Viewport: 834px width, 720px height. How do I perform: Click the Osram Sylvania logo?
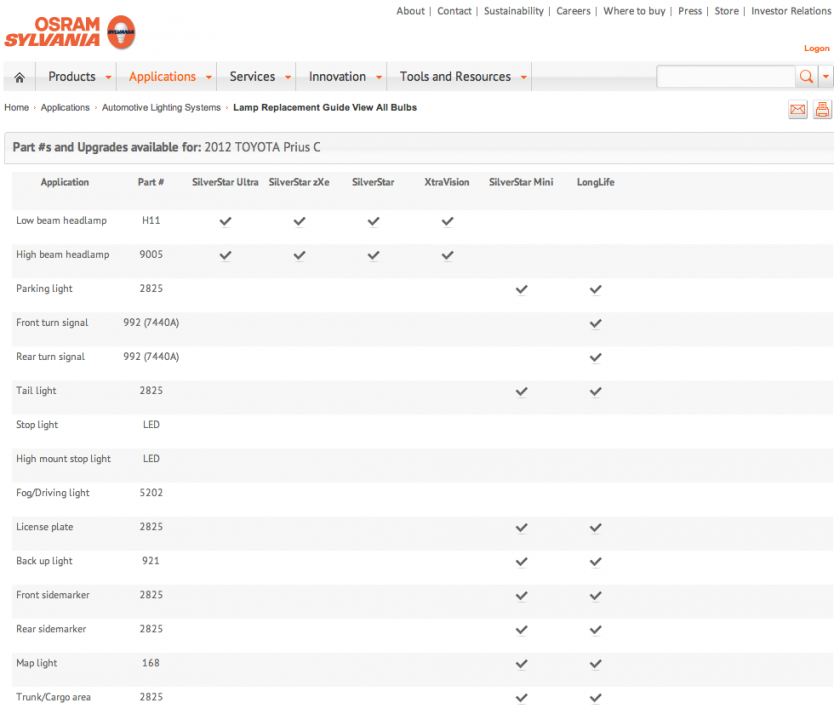pyautogui.click(x=69, y=32)
